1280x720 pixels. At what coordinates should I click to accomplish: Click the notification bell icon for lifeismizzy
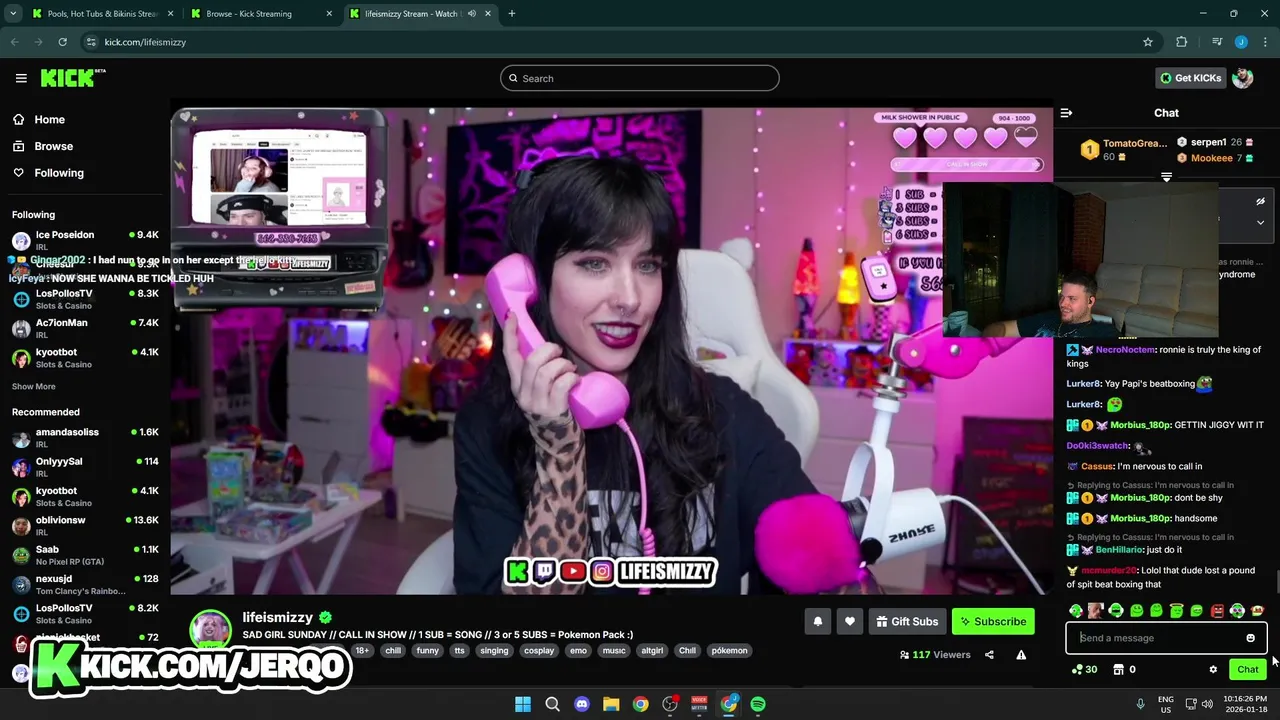pyautogui.click(x=817, y=621)
